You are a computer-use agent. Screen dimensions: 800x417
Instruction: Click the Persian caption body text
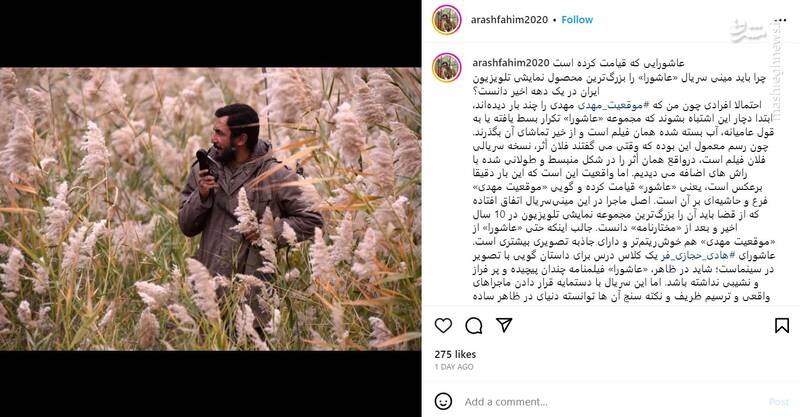[623, 187]
